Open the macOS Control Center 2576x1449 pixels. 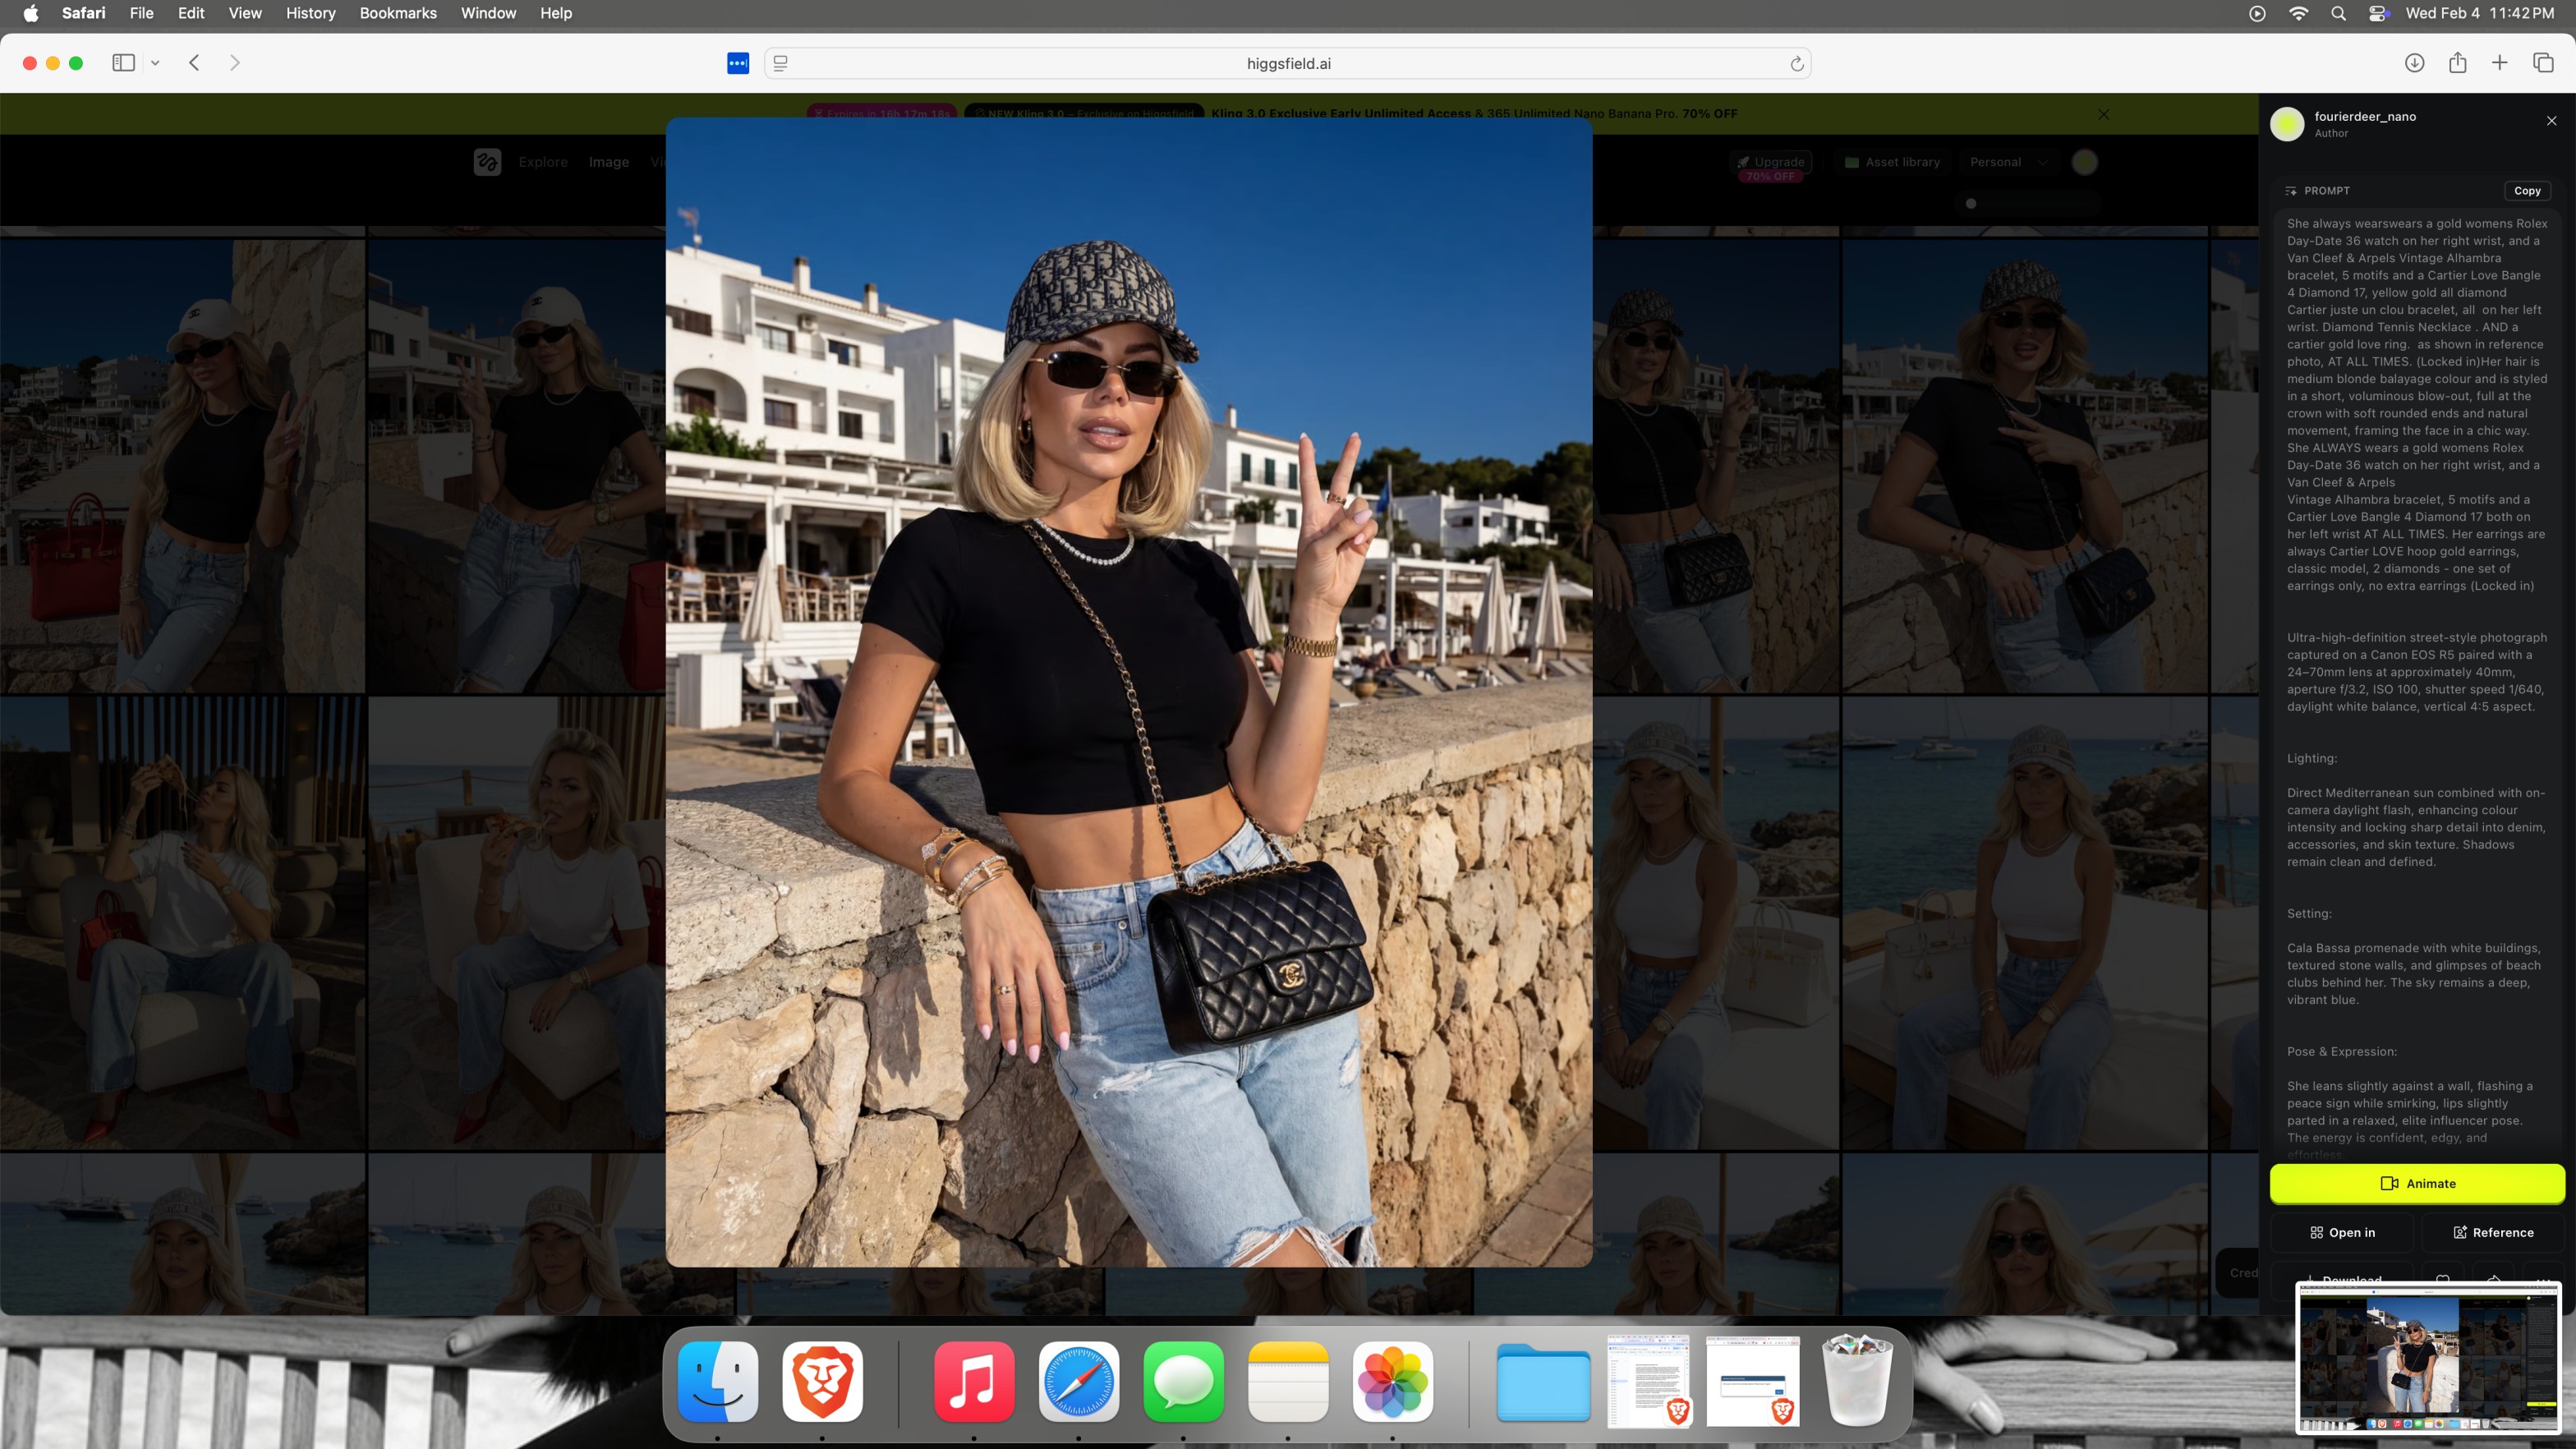tap(2378, 13)
